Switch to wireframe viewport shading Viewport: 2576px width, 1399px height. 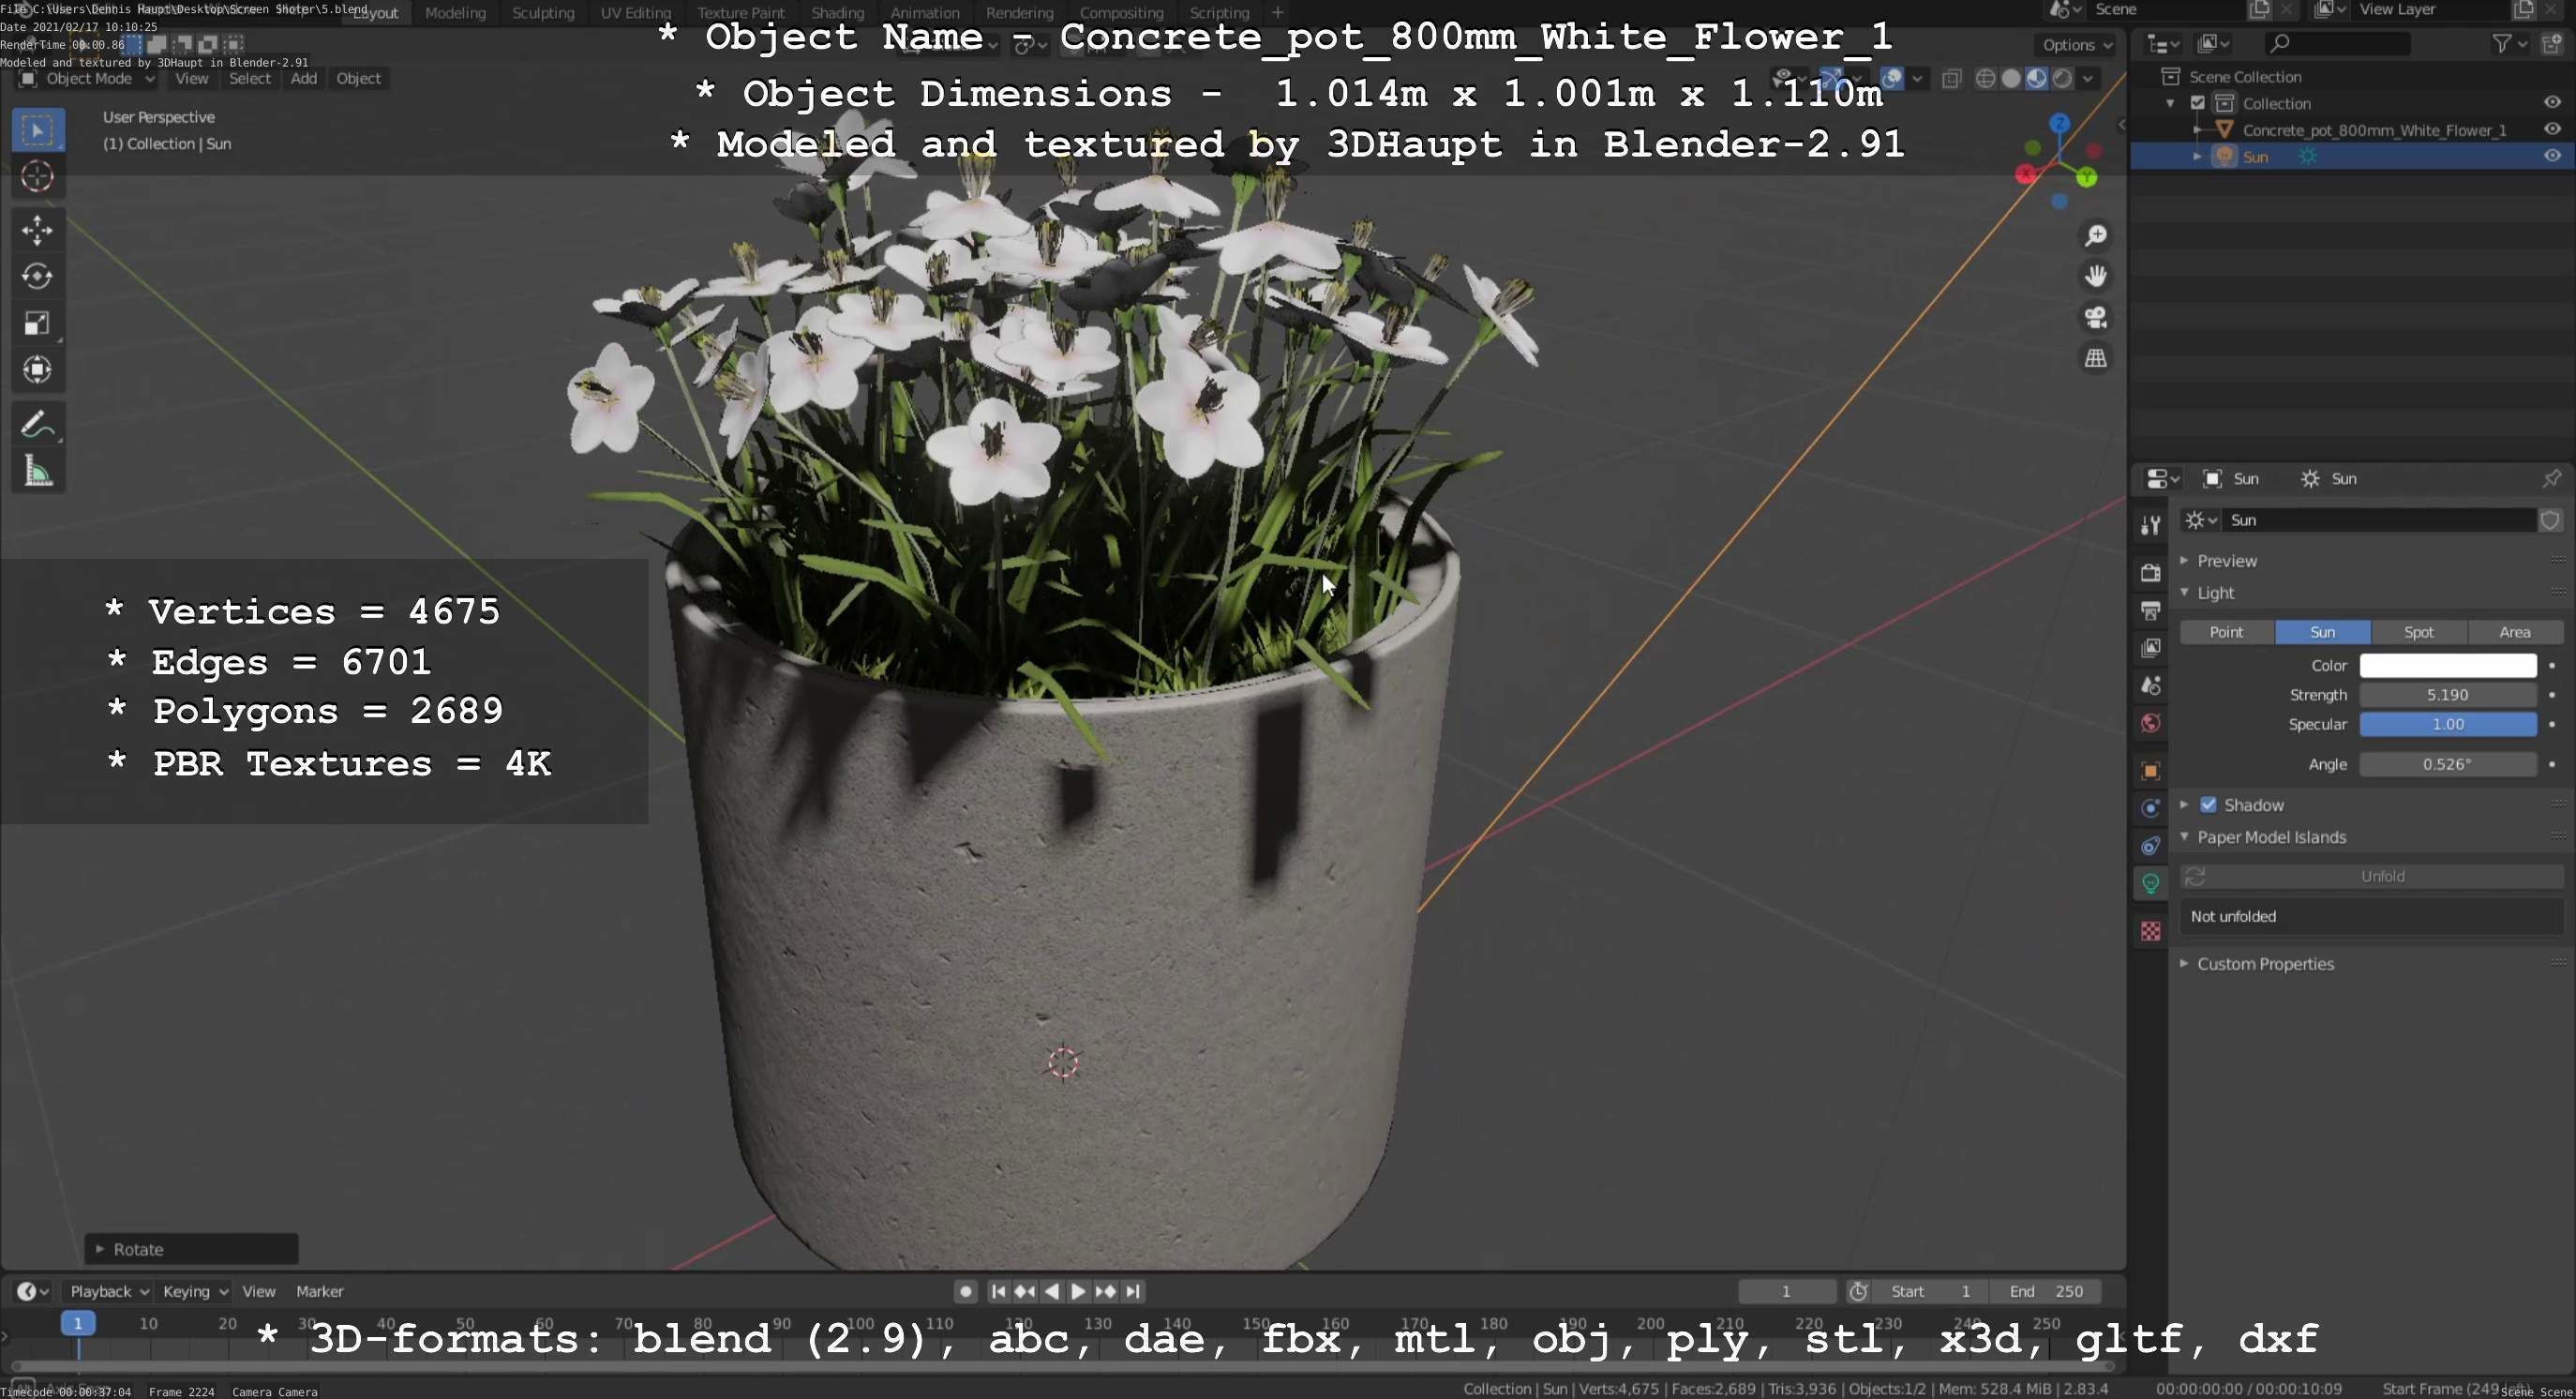(x=1986, y=79)
